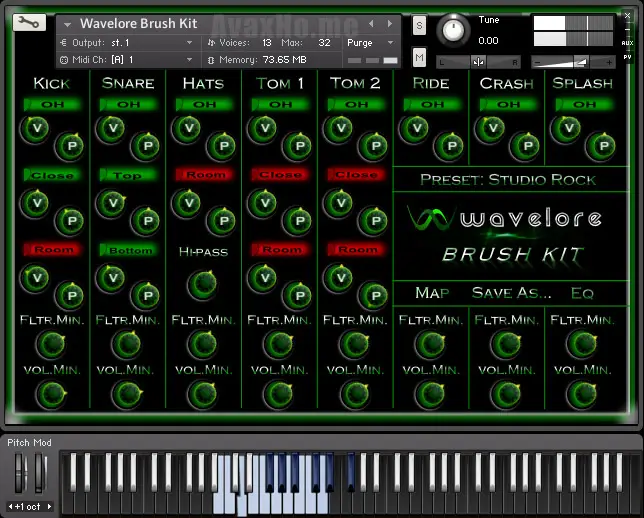Adjust Hats Hi-Pass knob
This screenshot has height=518, width=644.
[203, 284]
